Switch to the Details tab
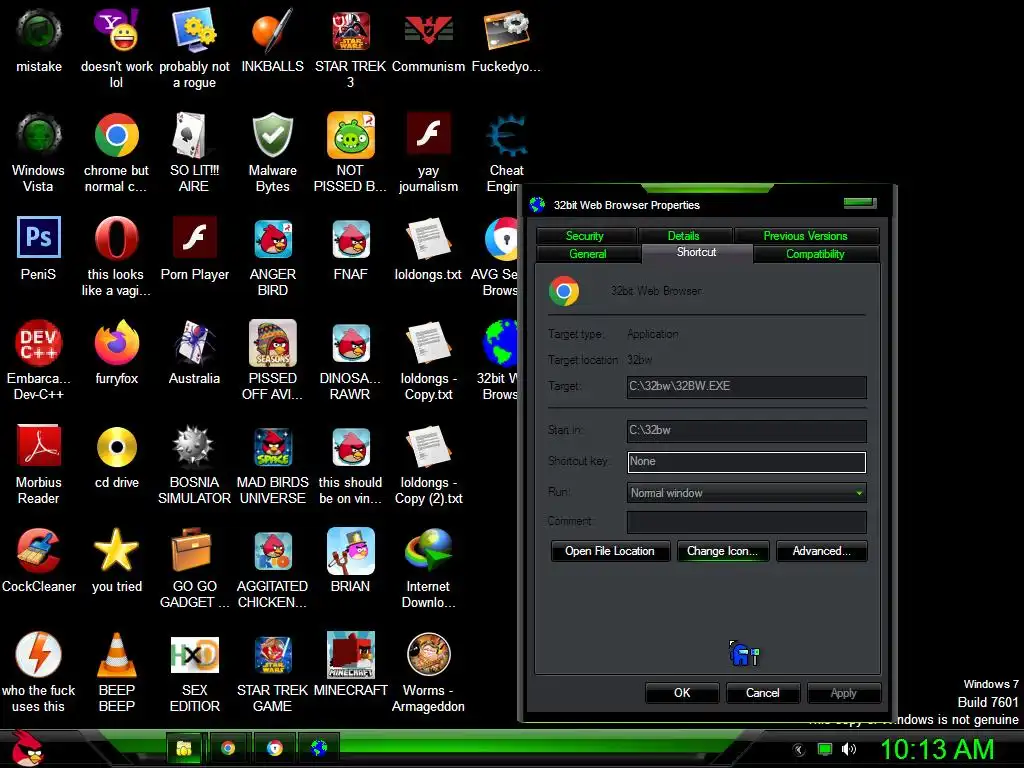This screenshot has height=768, width=1024. coord(684,236)
